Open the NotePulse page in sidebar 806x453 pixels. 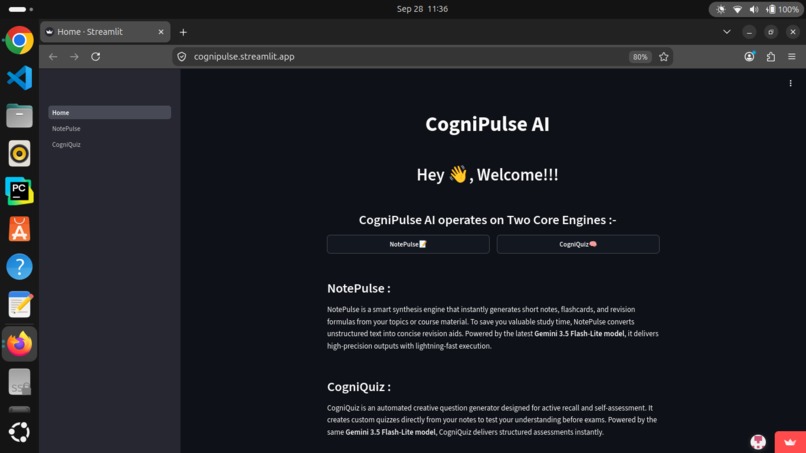point(66,129)
